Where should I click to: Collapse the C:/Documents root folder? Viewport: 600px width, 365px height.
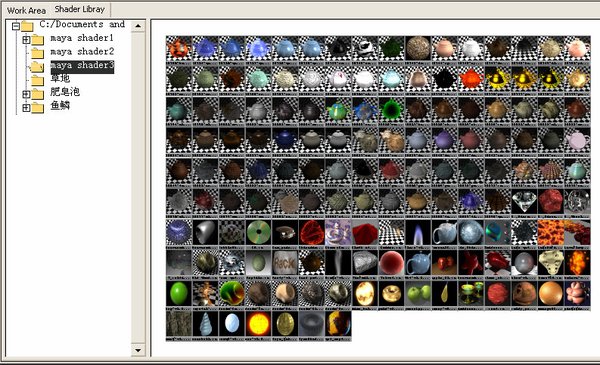tap(16, 26)
